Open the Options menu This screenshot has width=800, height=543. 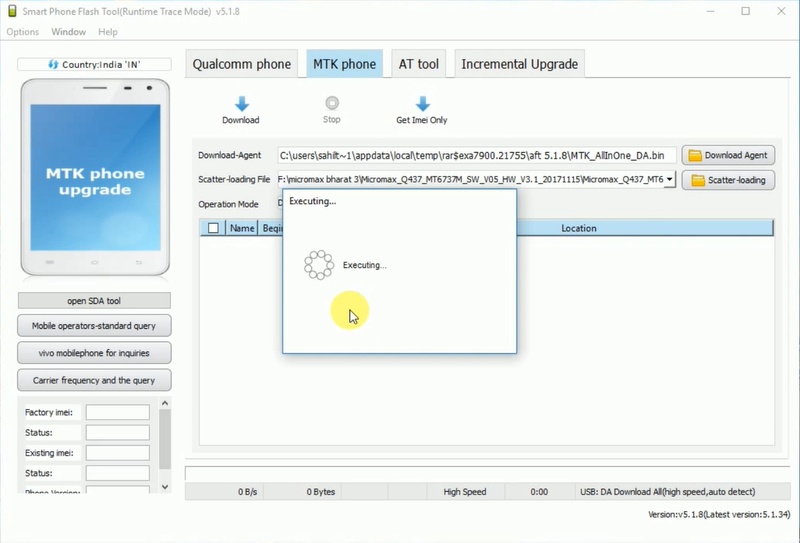[22, 32]
